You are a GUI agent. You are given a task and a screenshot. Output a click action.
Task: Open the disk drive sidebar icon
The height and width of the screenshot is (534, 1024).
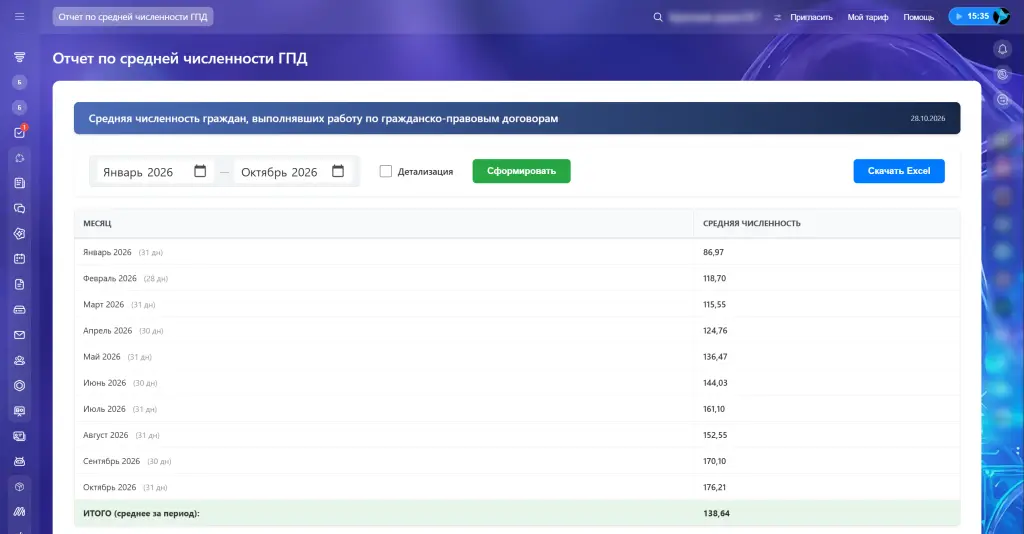[x=20, y=310]
